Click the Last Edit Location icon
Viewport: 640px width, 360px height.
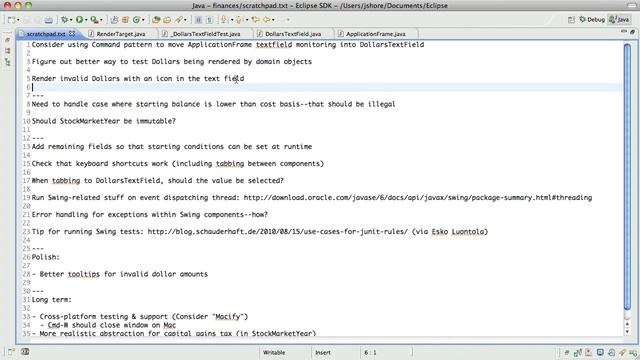(x=256, y=20)
